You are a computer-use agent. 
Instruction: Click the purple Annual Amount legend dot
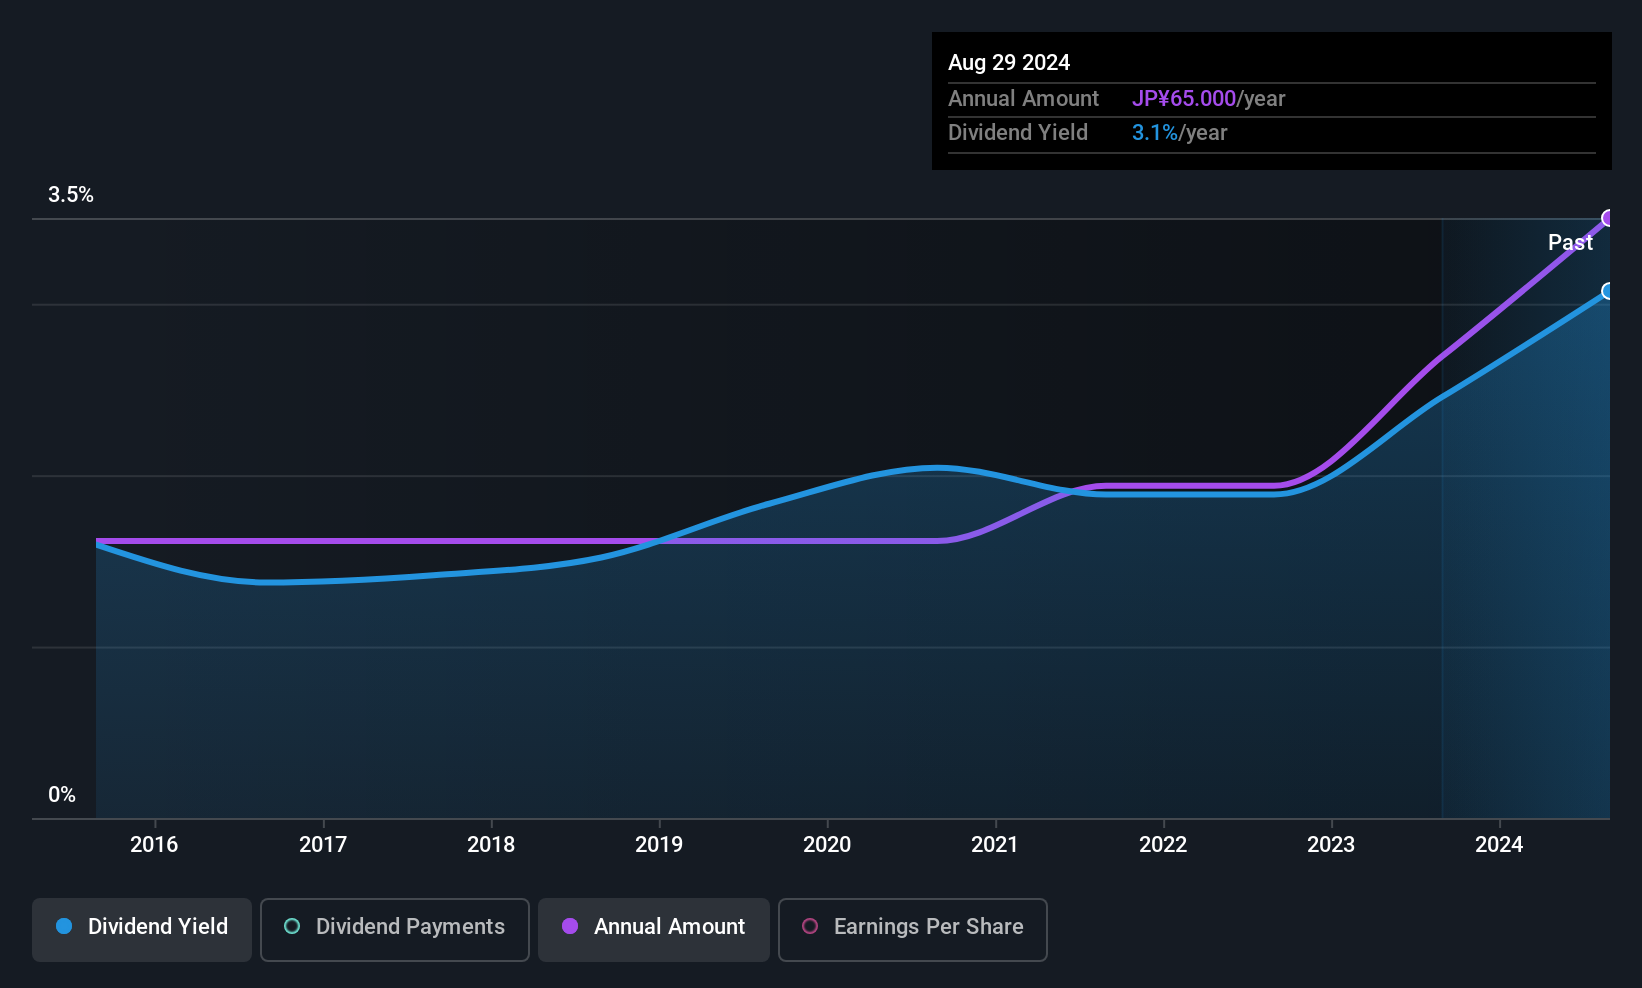pos(570,926)
